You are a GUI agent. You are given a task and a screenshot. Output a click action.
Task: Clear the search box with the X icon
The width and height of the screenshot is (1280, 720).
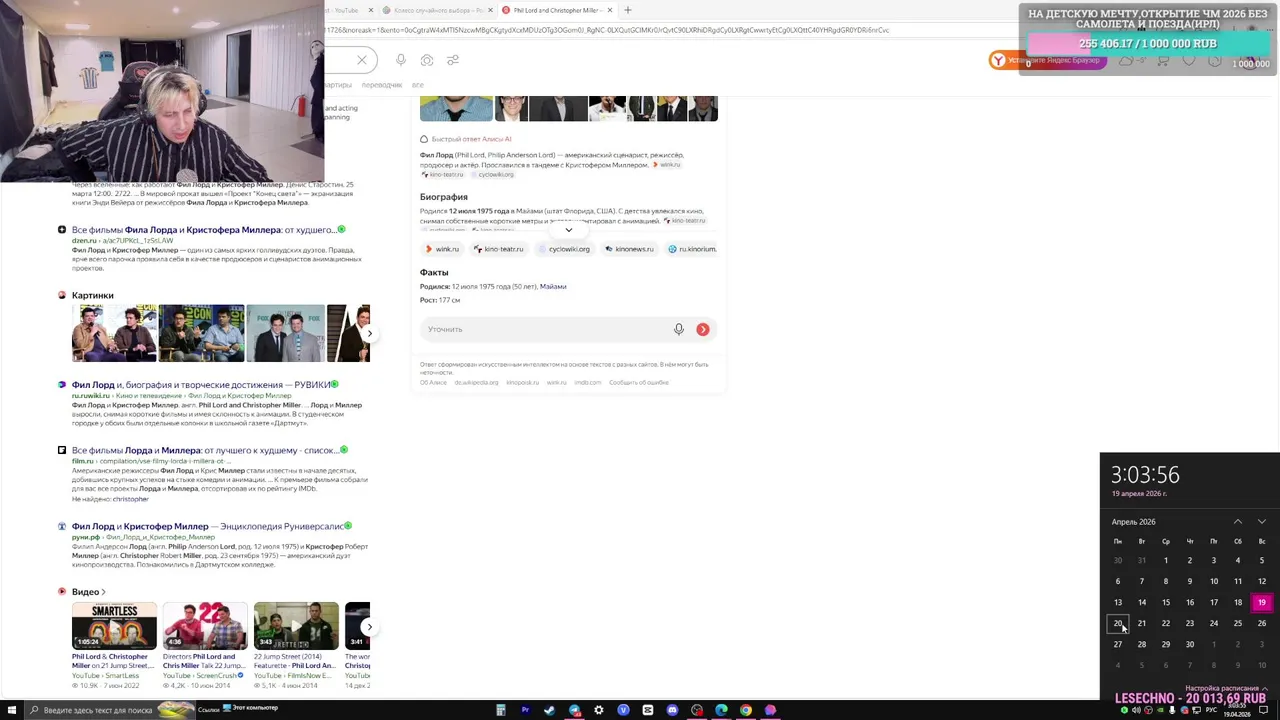[x=362, y=60]
